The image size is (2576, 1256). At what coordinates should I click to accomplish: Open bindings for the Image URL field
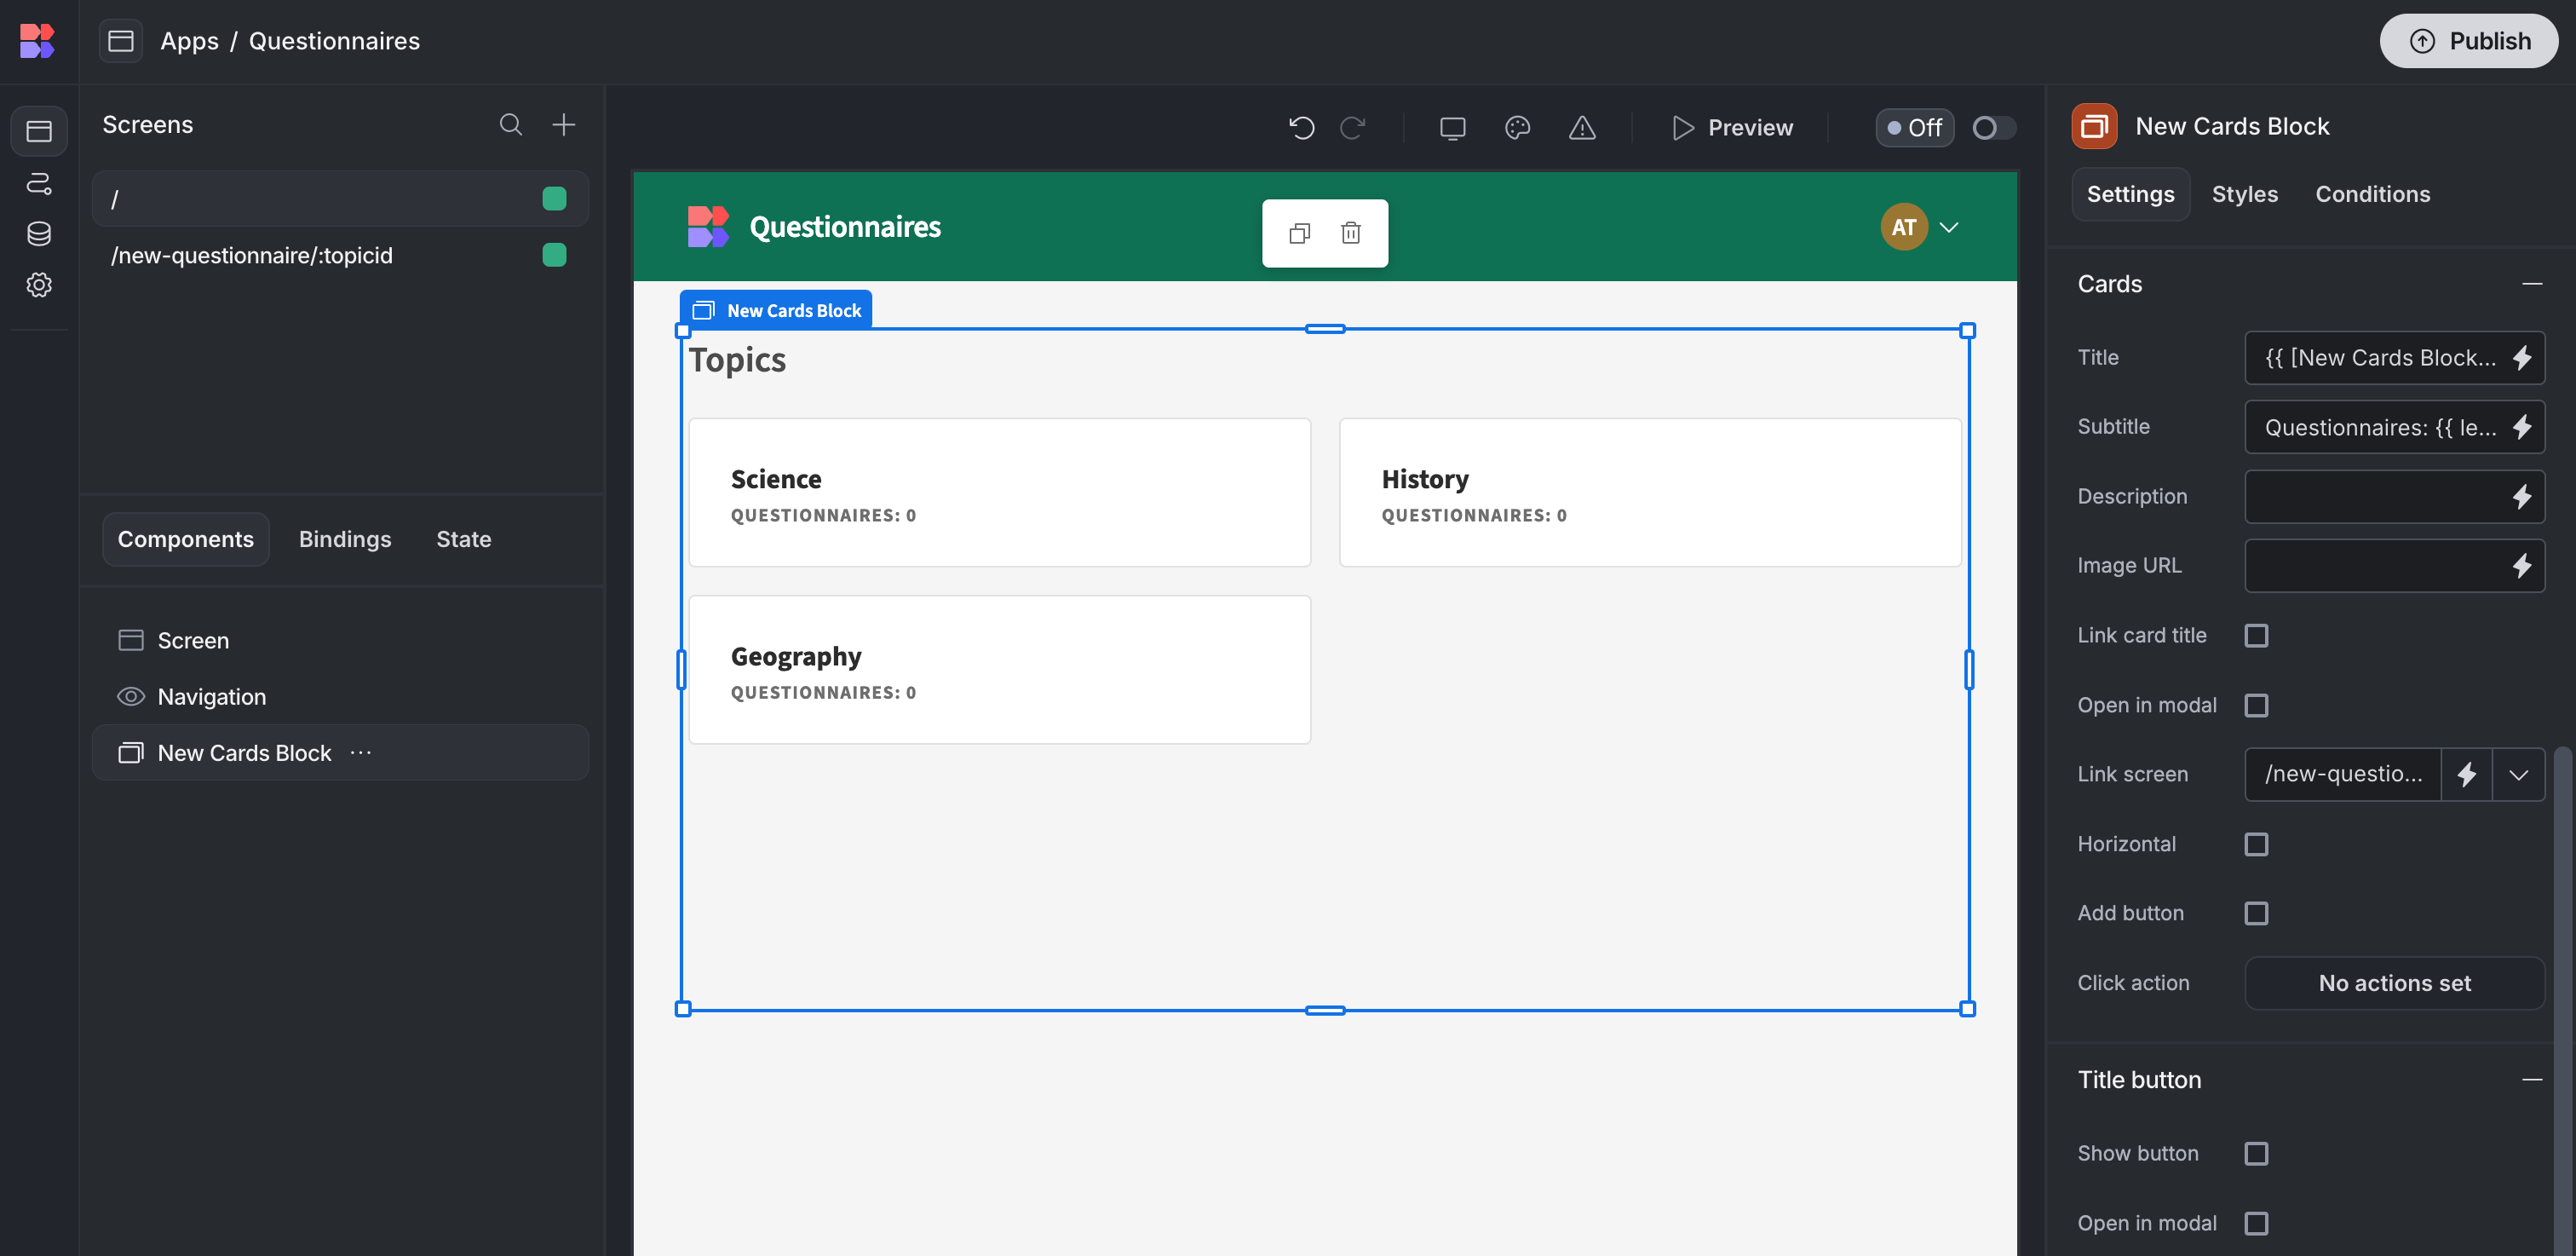[x=2521, y=566]
